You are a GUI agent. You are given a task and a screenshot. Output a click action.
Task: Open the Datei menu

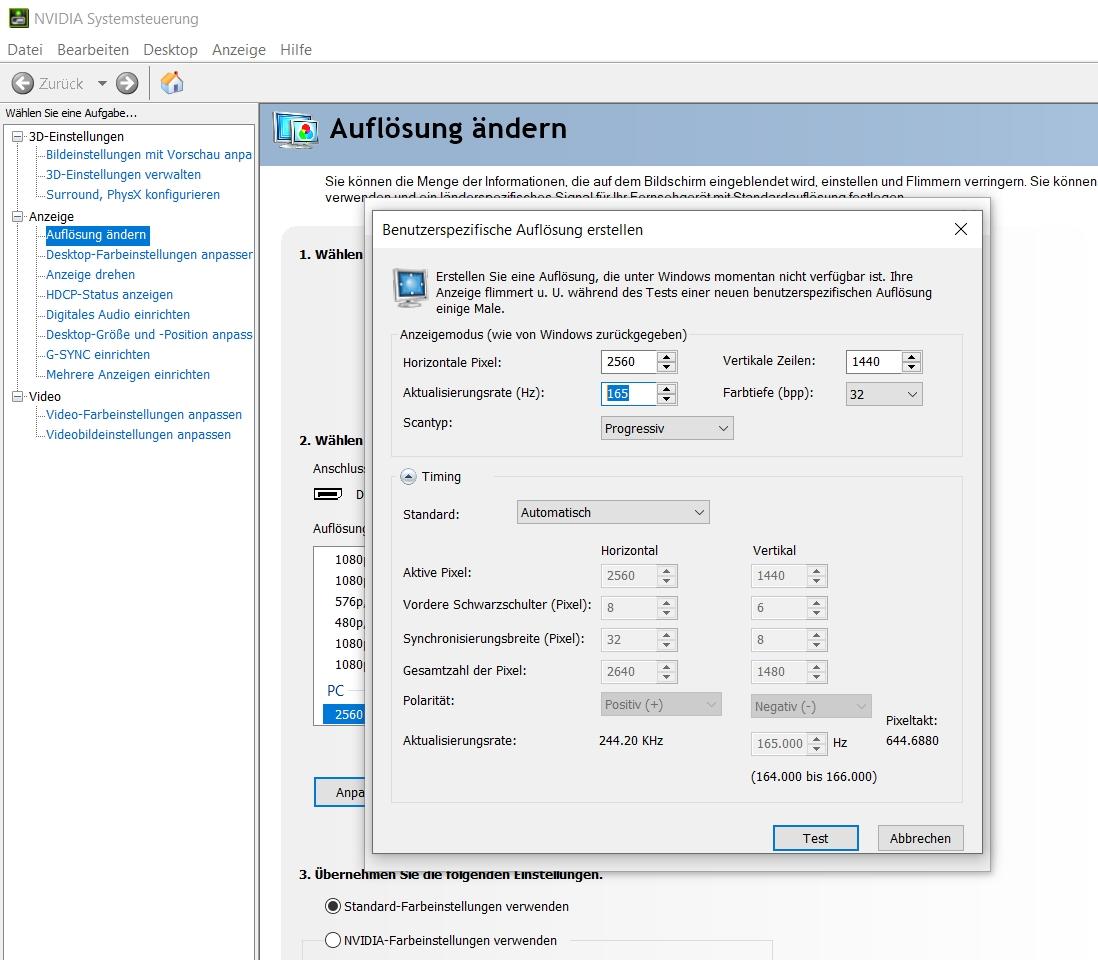coord(25,50)
